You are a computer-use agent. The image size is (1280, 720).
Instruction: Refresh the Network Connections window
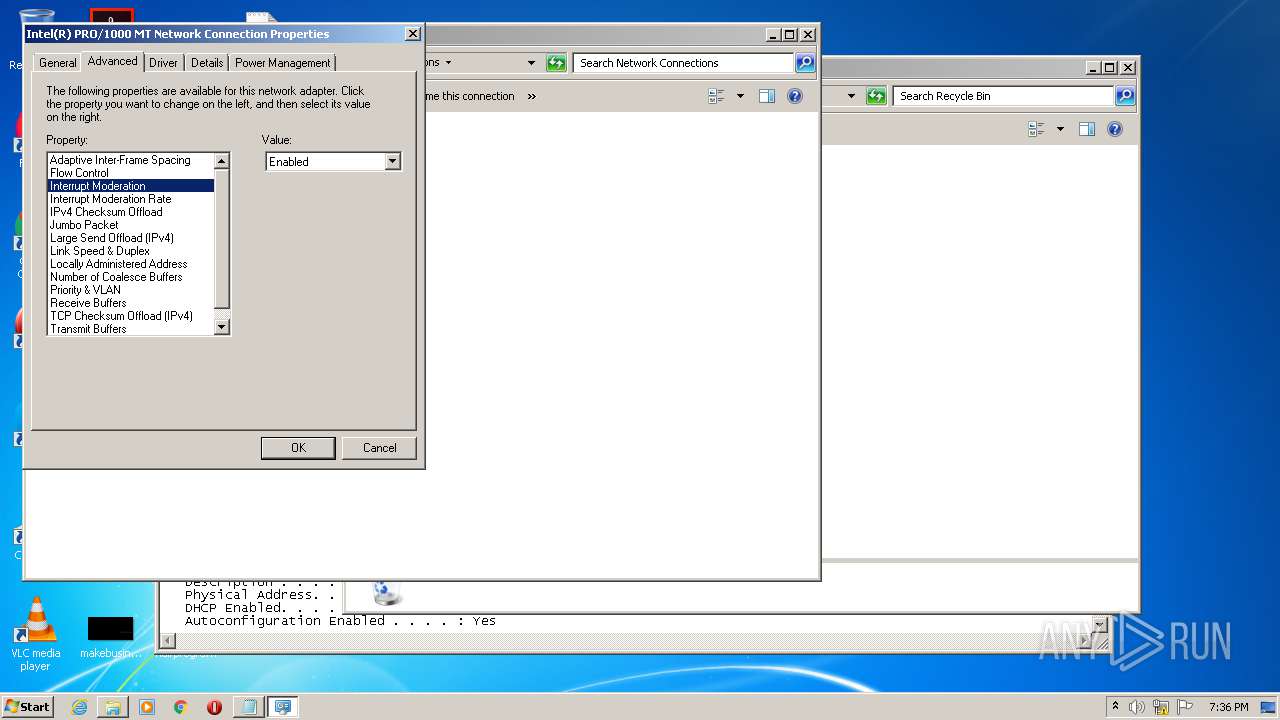pos(556,63)
